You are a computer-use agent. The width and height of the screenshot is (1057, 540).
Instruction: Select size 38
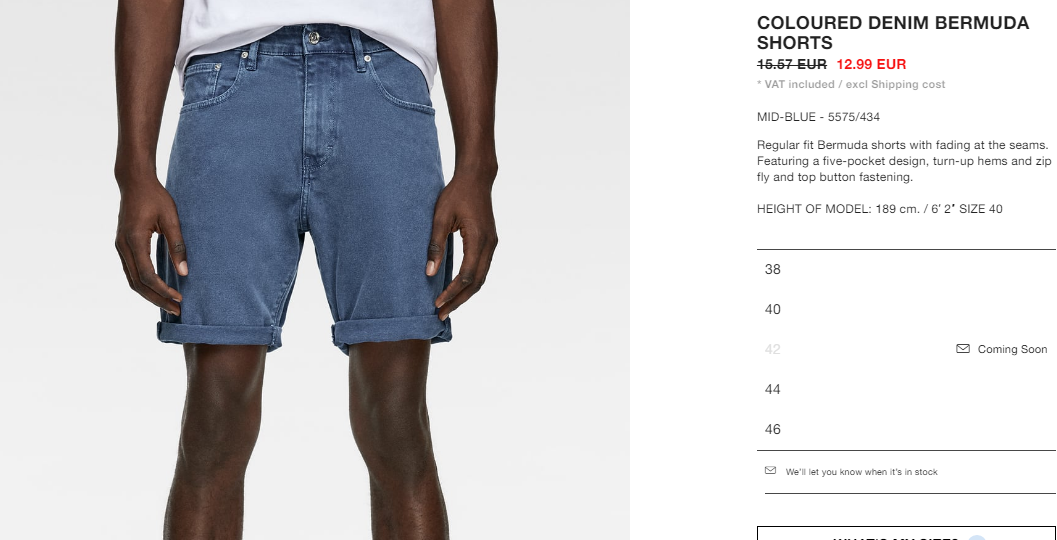(x=906, y=270)
